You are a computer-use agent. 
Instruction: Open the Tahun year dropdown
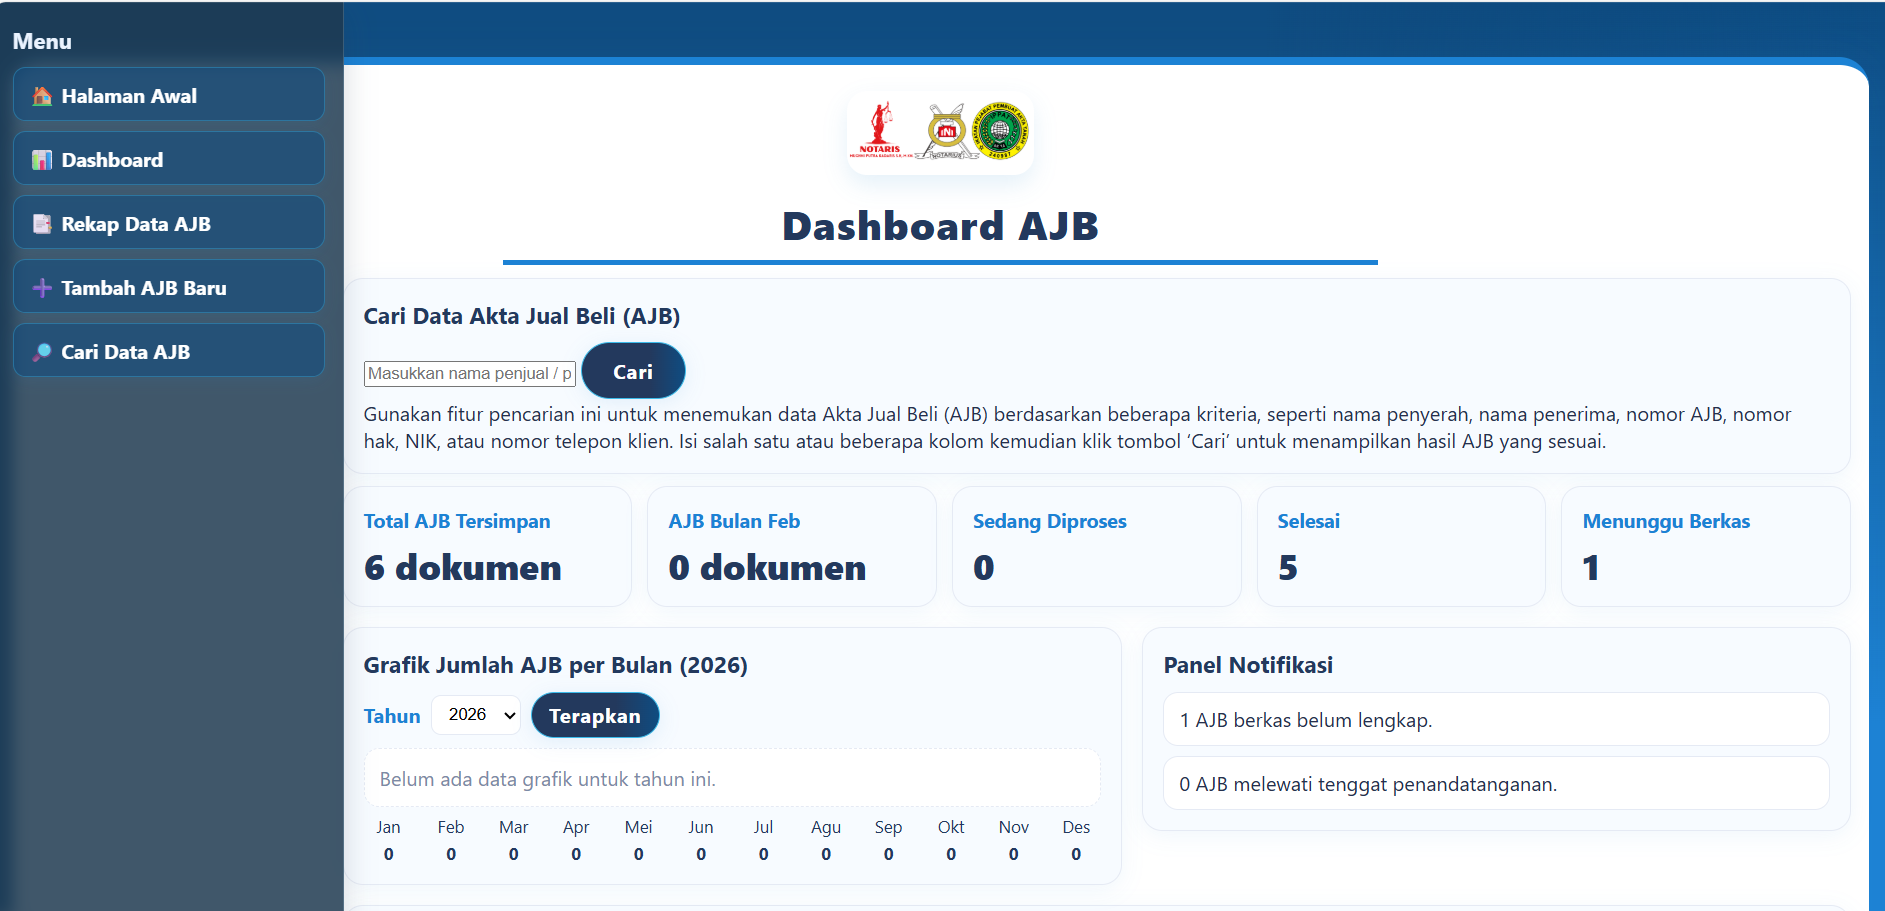475,715
